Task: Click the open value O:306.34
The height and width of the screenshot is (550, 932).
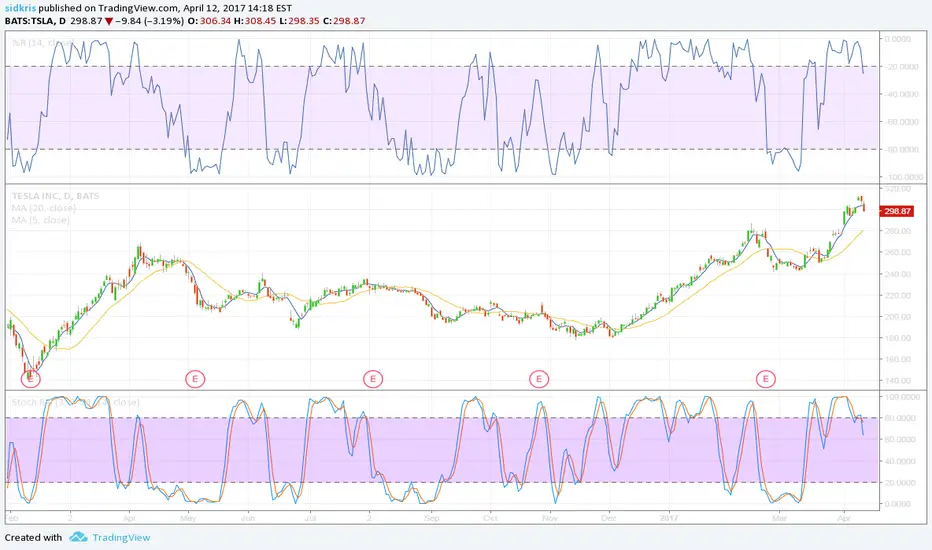Action: coord(209,21)
